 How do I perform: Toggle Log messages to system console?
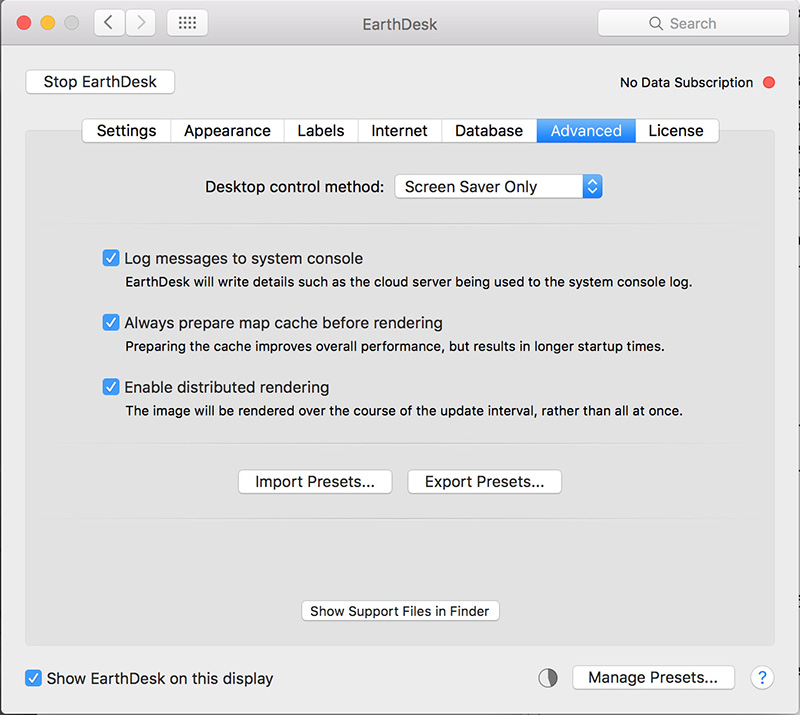(x=111, y=258)
